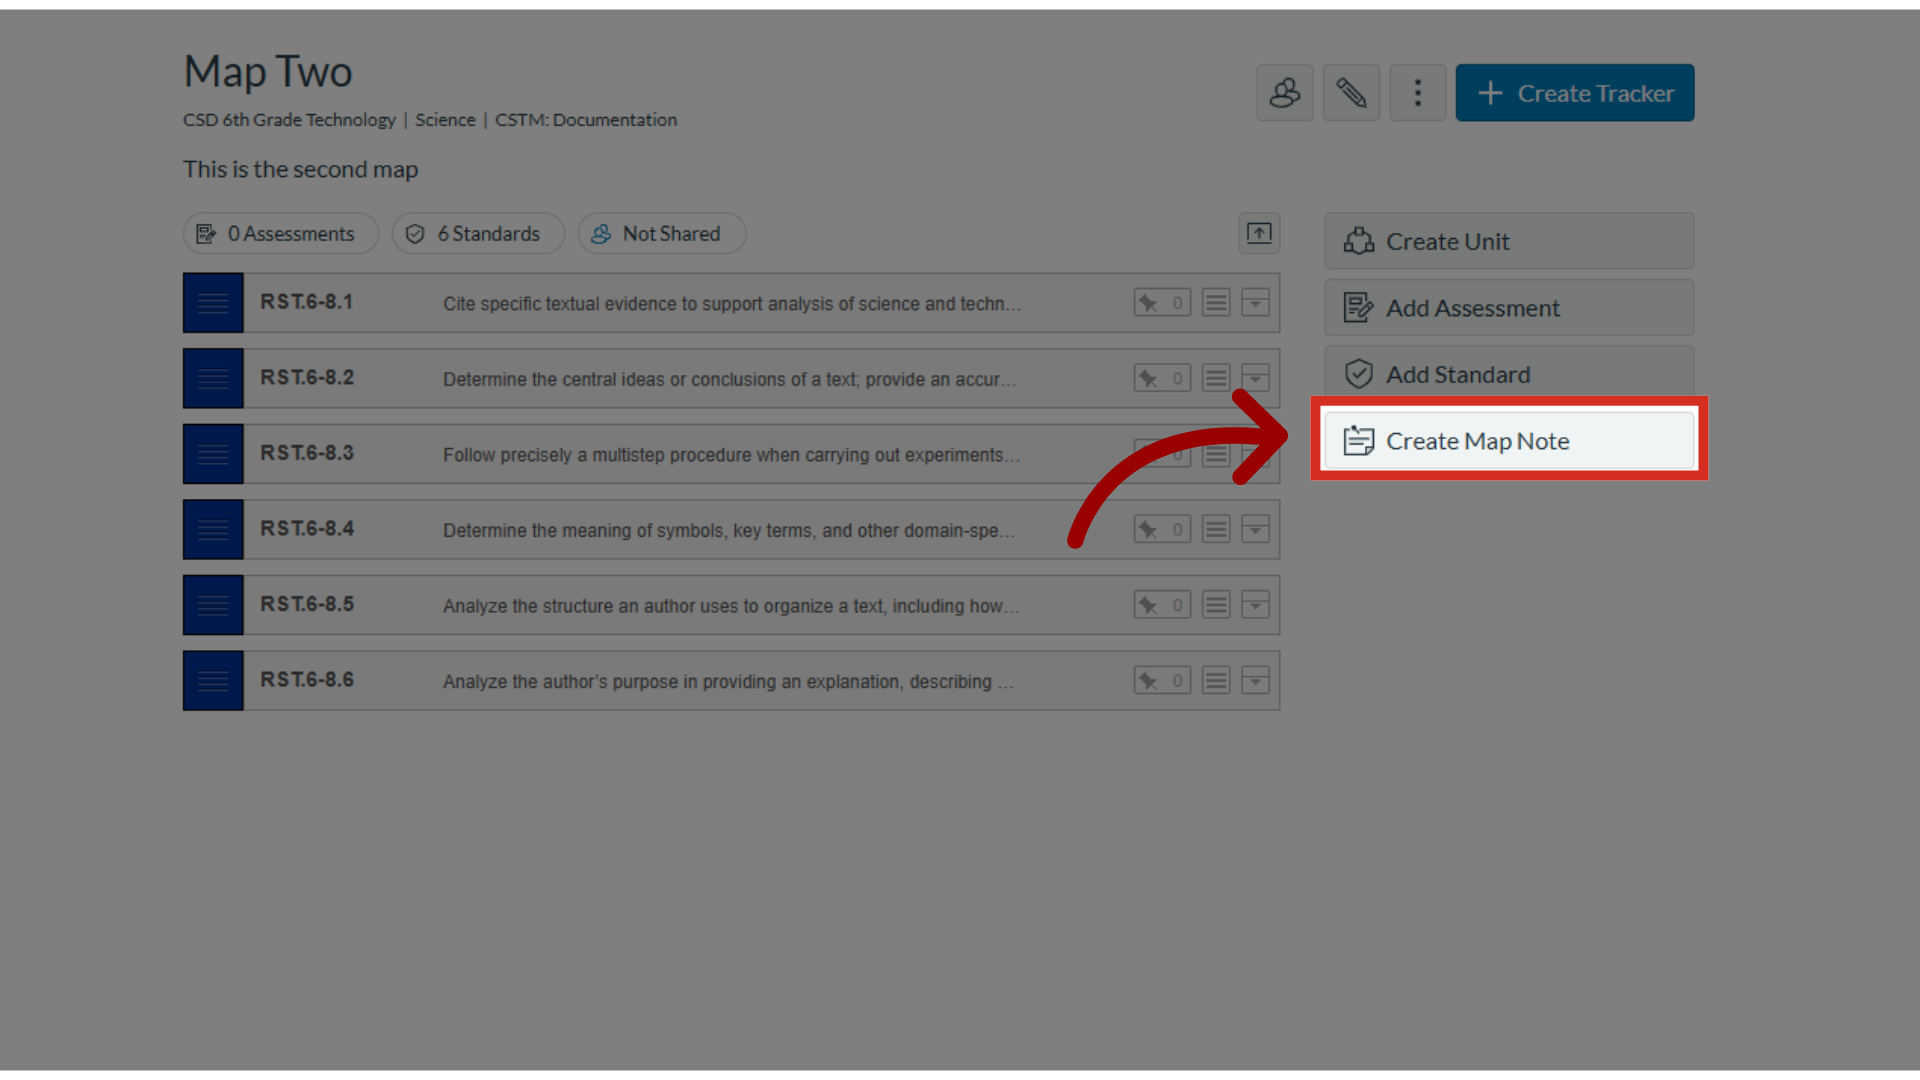Toggle the Not Shared status pill
This screenshot has height=1080, width=1920.
661,233
